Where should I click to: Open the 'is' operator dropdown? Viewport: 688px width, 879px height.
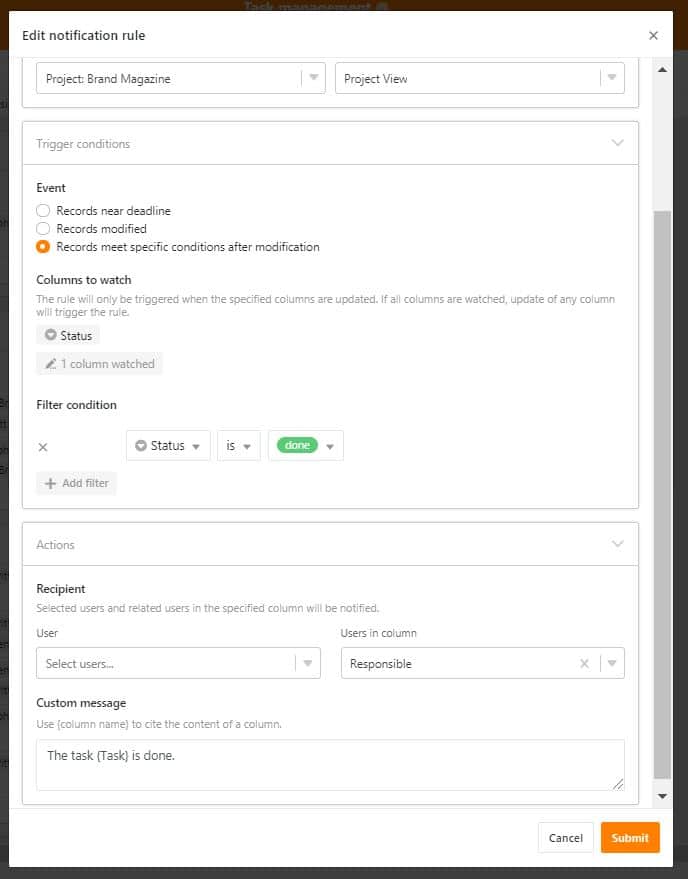239,446
